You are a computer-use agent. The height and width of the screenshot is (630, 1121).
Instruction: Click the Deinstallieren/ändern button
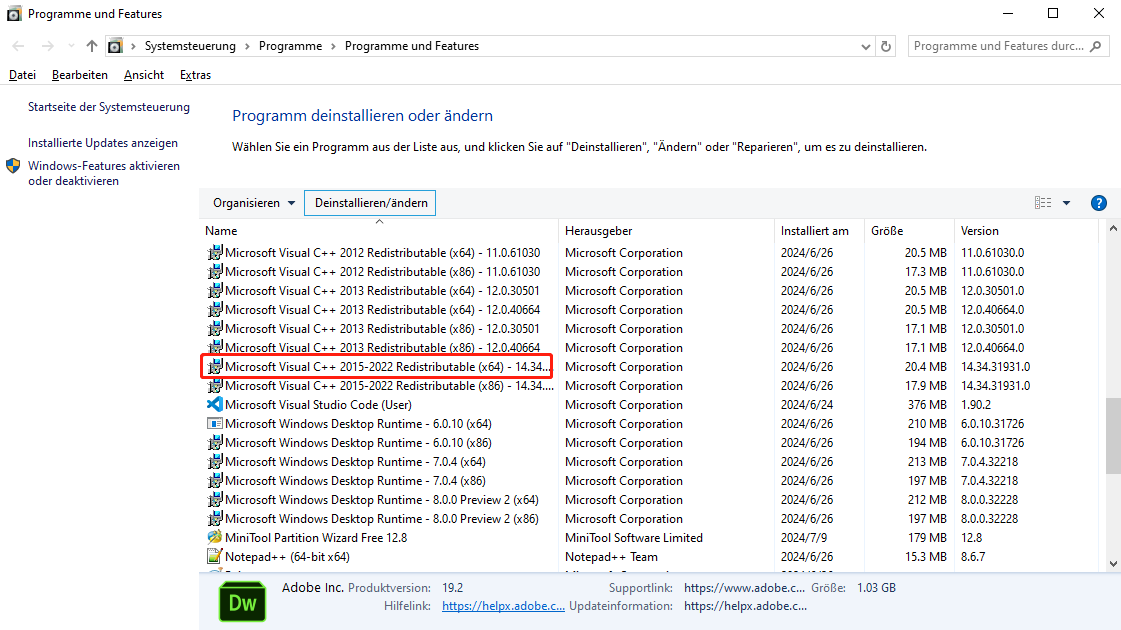point(370,202)
